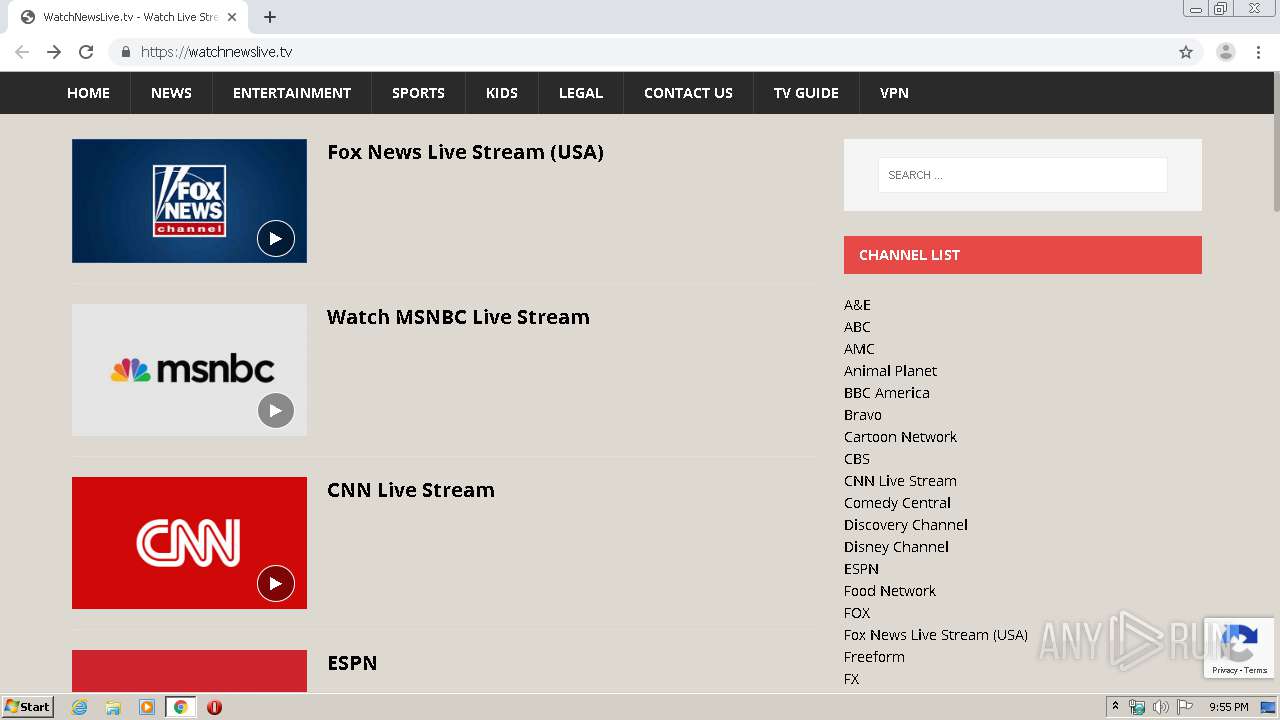Screen dimensions: 1280x720
Task: Click the browser address bar URL
Action: pyautogui.click(x=216, y=52)
